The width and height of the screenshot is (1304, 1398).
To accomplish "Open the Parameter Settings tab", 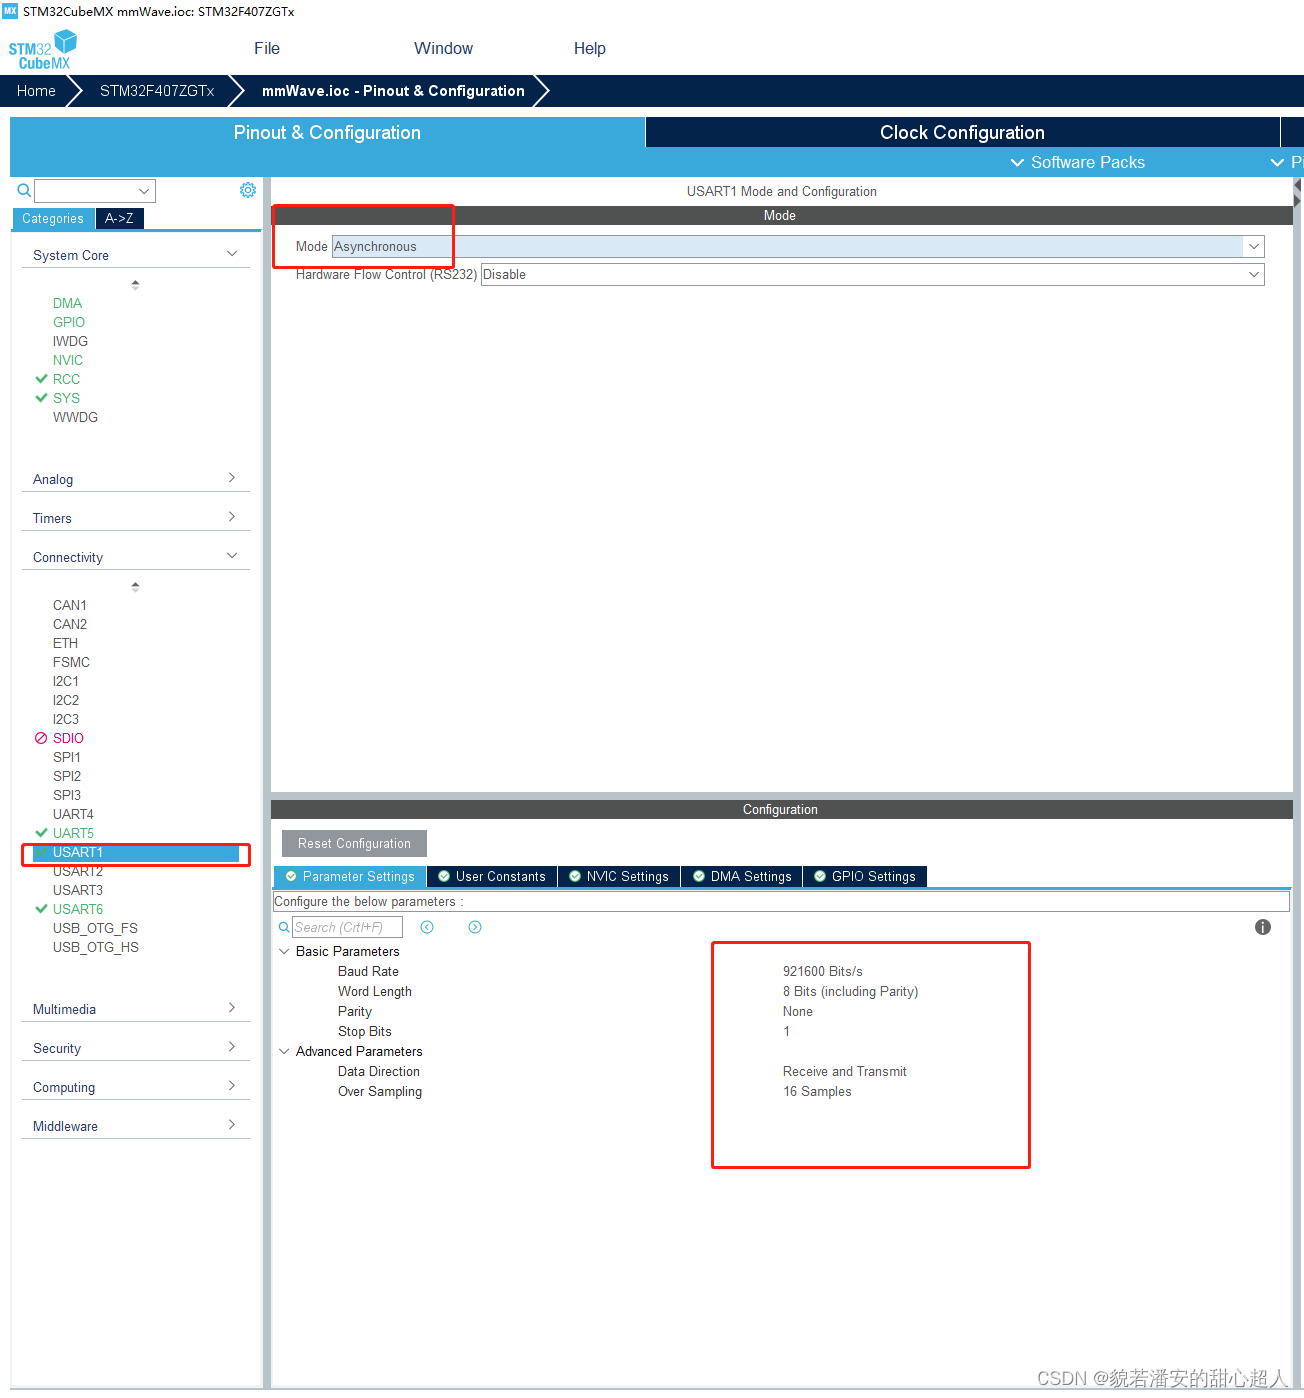I will click(350, 876).
